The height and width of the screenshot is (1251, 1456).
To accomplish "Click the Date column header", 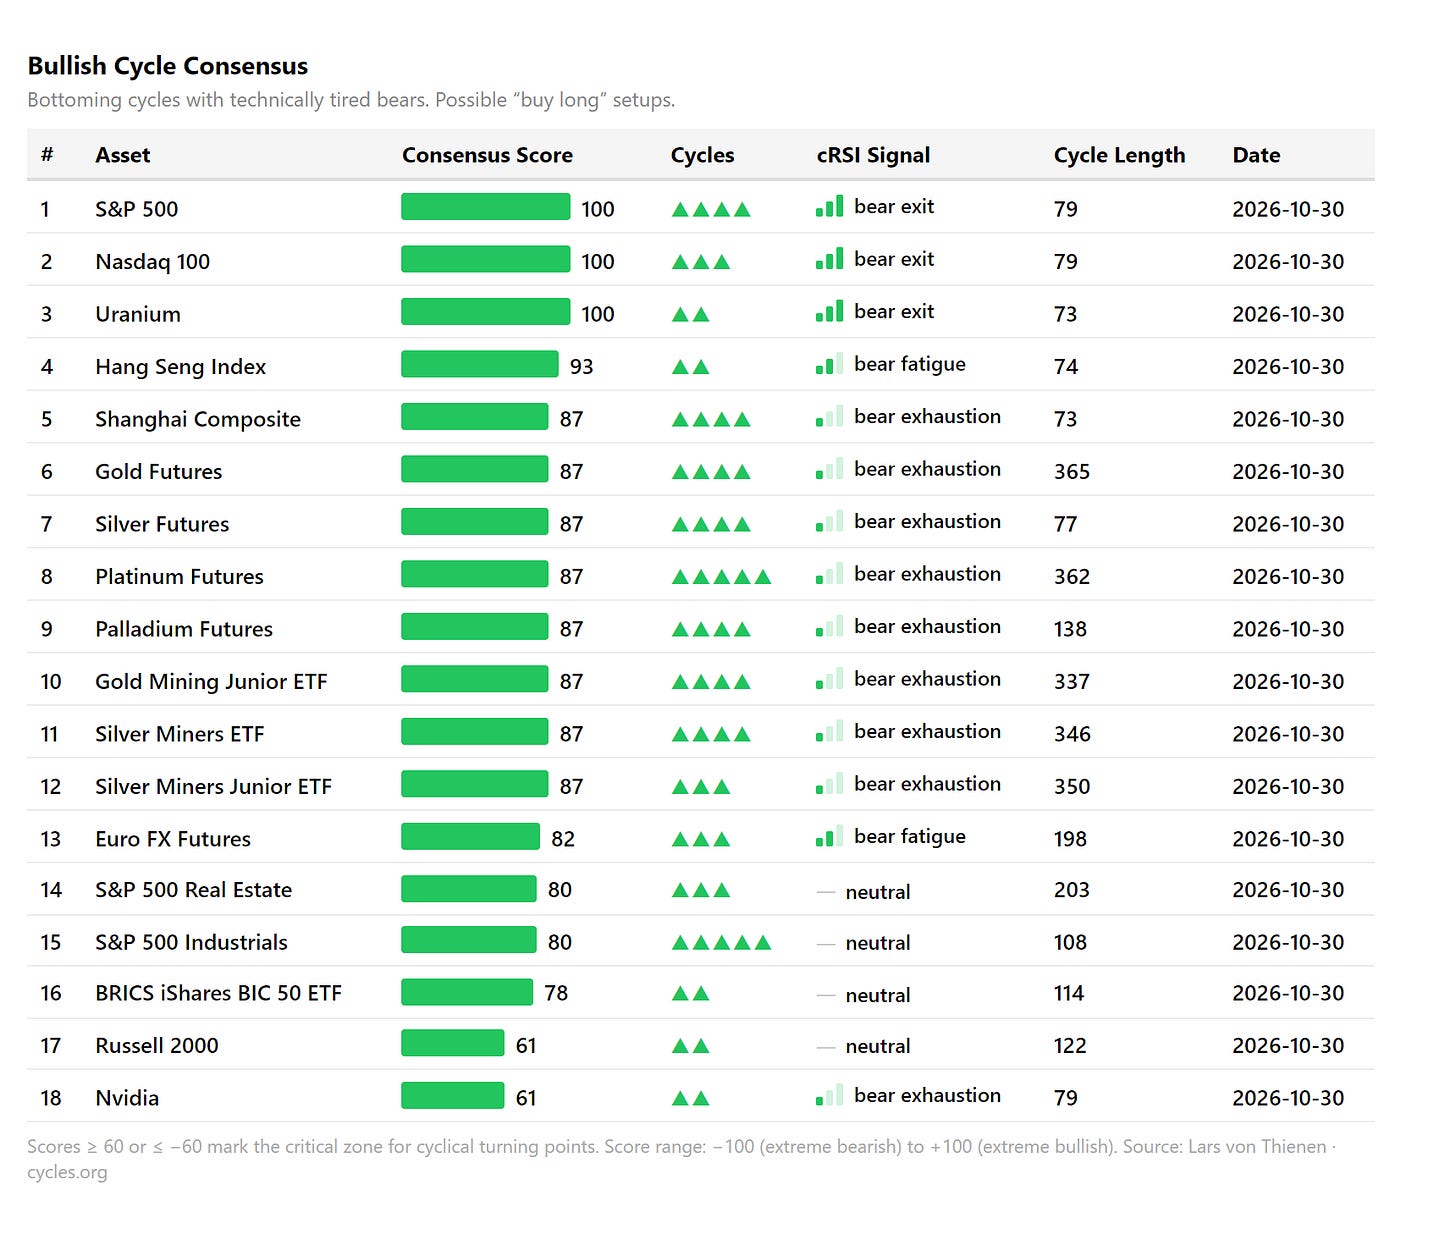I will 1256,155.
